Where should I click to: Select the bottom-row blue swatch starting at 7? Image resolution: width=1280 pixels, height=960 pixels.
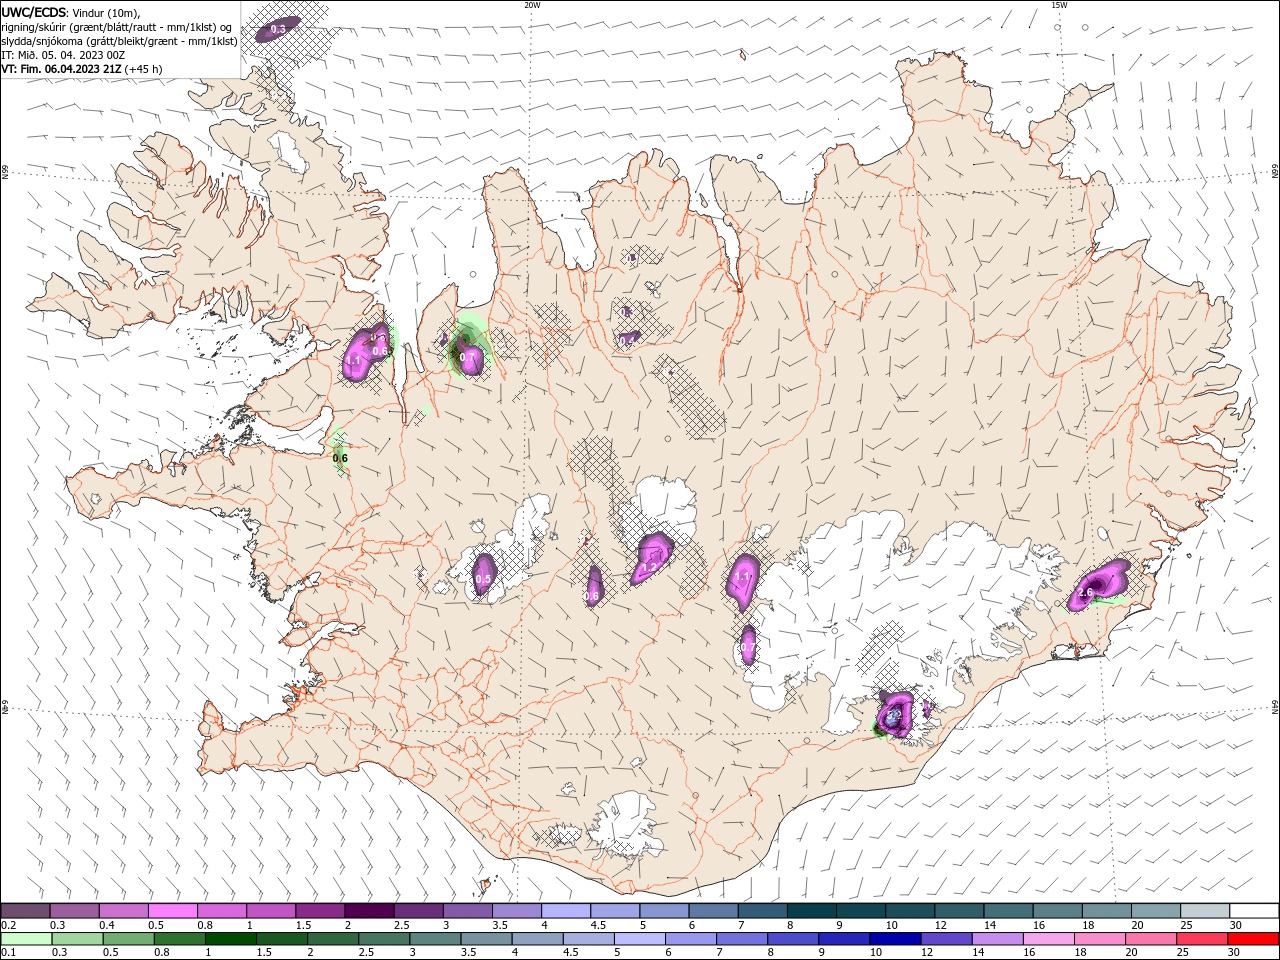click(742, 938)
